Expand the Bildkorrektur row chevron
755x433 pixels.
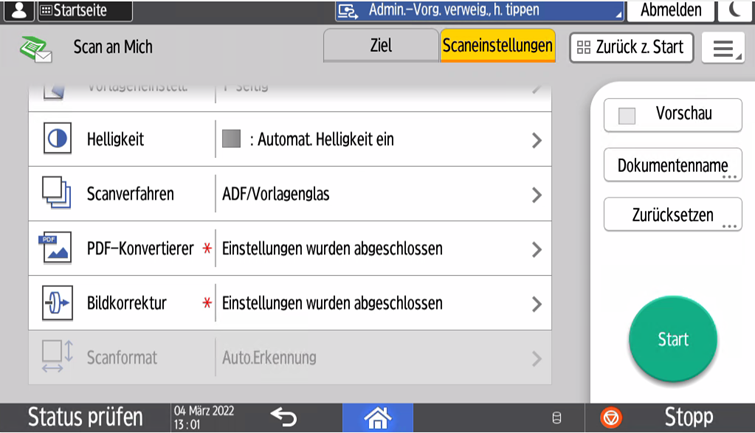tap(536, 304)
